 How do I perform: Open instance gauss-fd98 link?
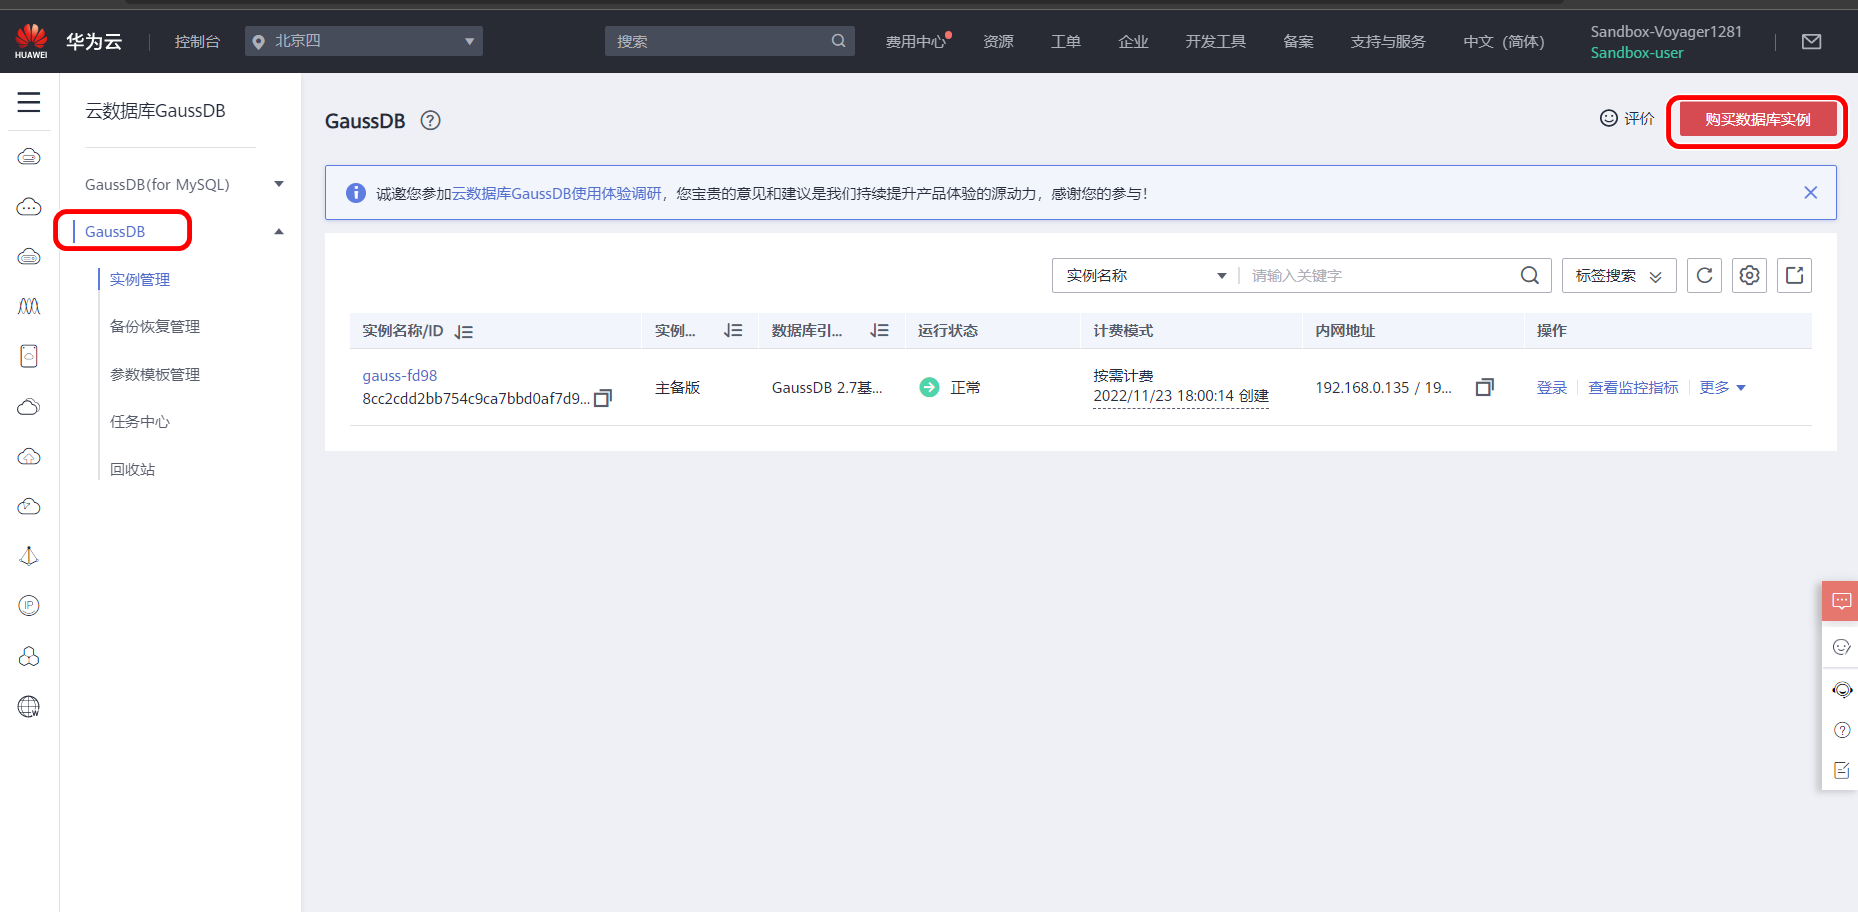[x=400, y=375]
